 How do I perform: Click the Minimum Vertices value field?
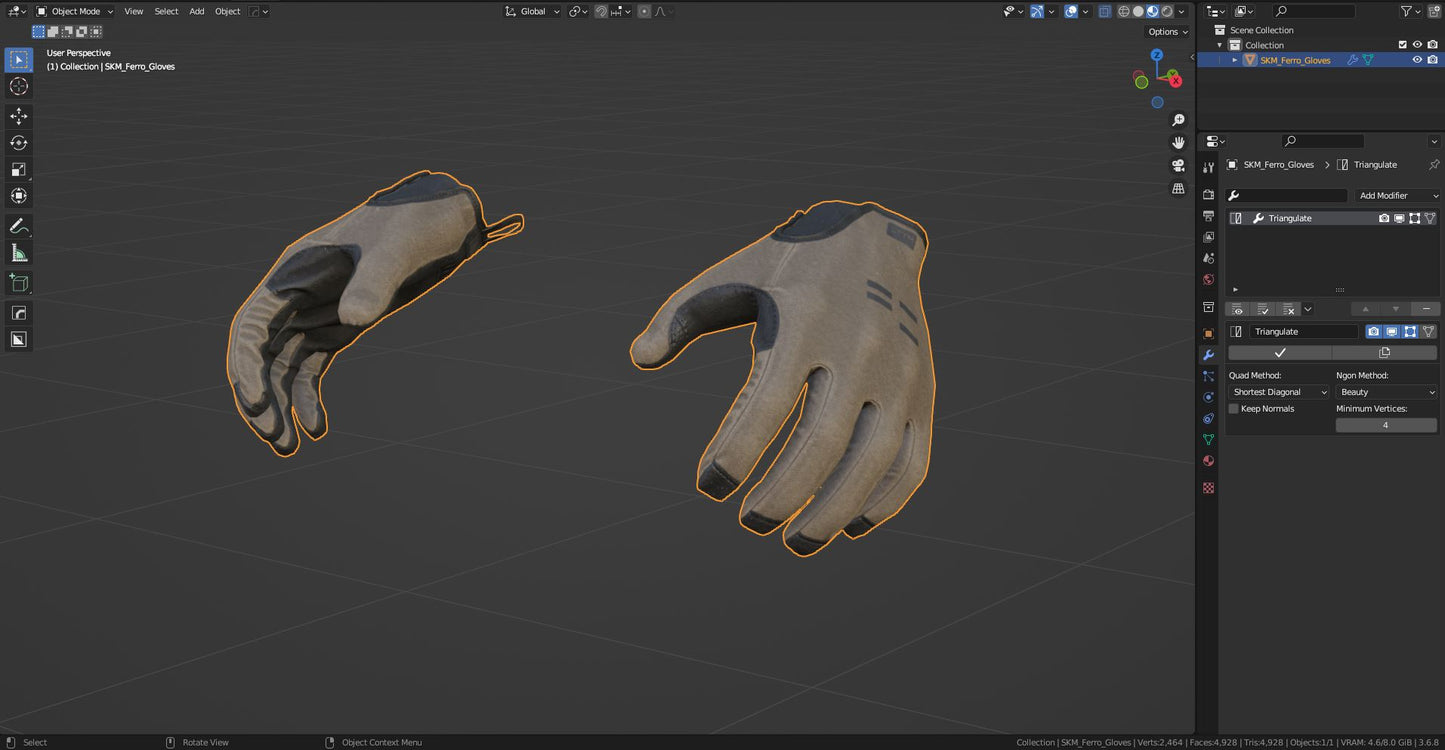(x=1386, y=424)
